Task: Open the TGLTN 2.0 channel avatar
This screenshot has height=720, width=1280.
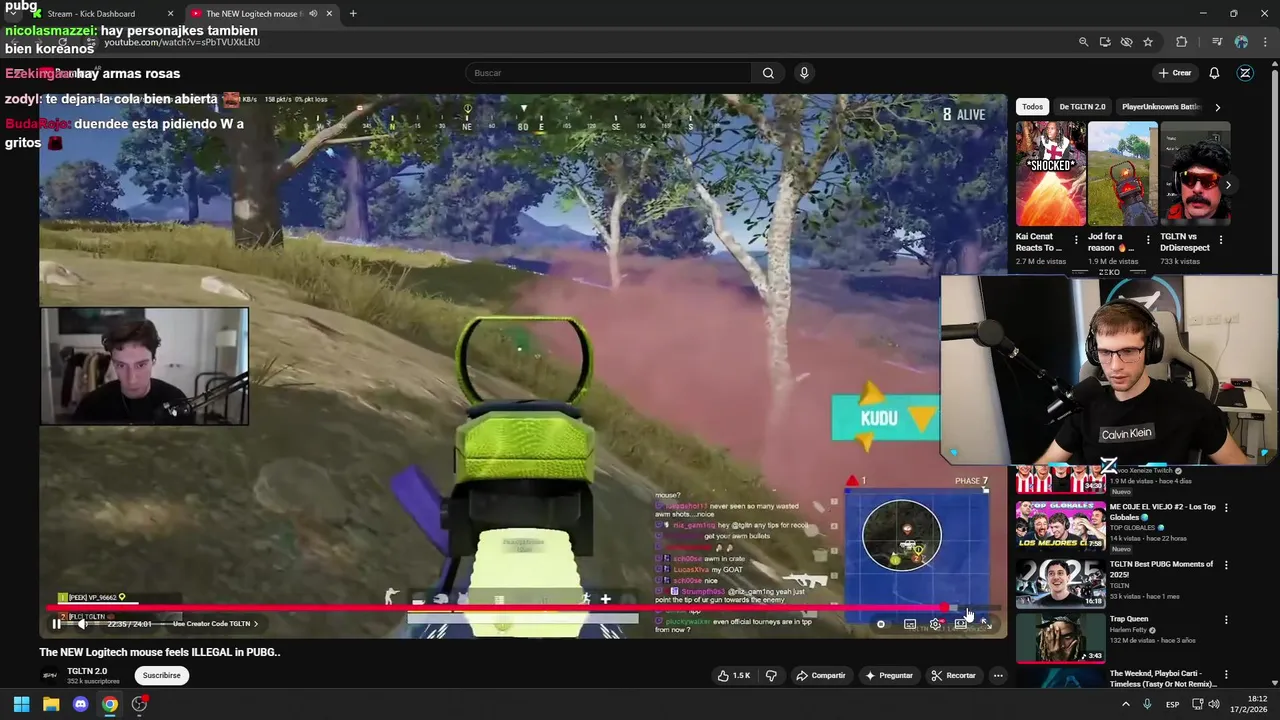Action: tap(49, 676)
